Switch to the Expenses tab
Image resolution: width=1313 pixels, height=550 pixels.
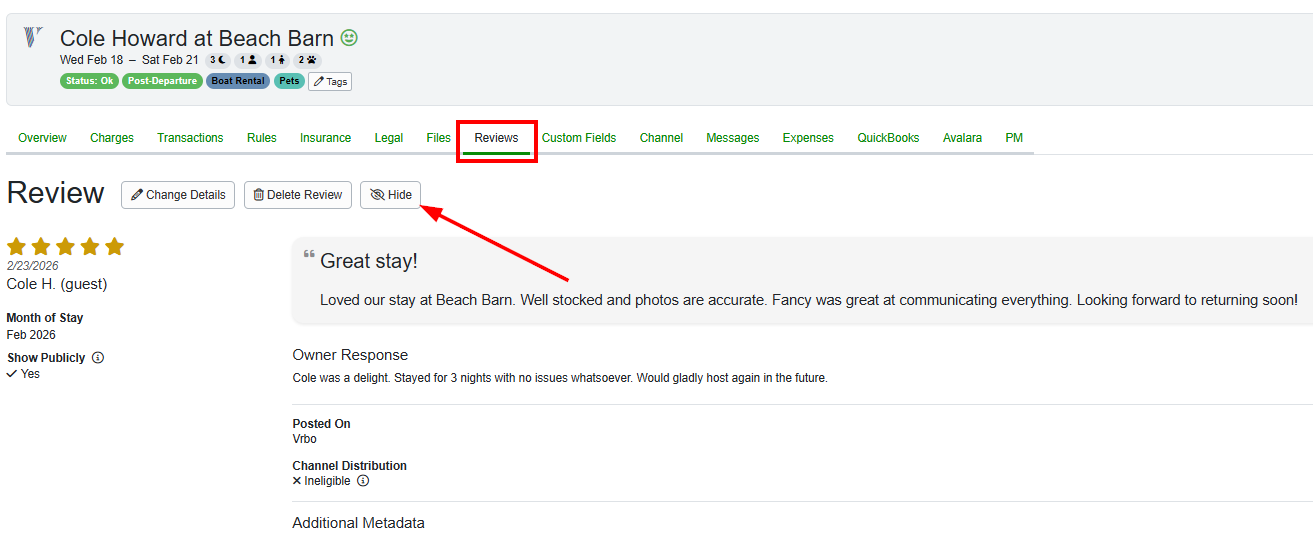coord(808,138)
